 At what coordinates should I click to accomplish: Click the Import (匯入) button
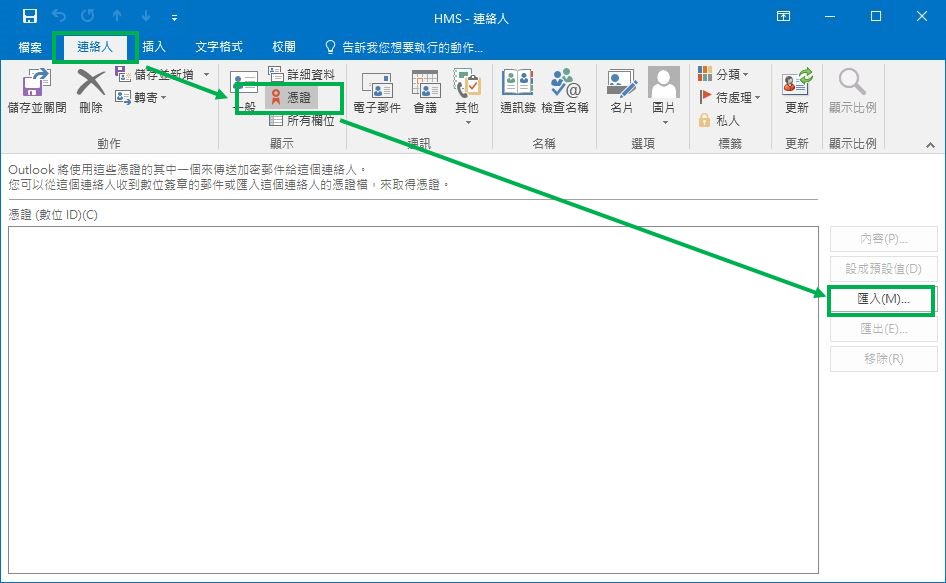pos(883,298)
